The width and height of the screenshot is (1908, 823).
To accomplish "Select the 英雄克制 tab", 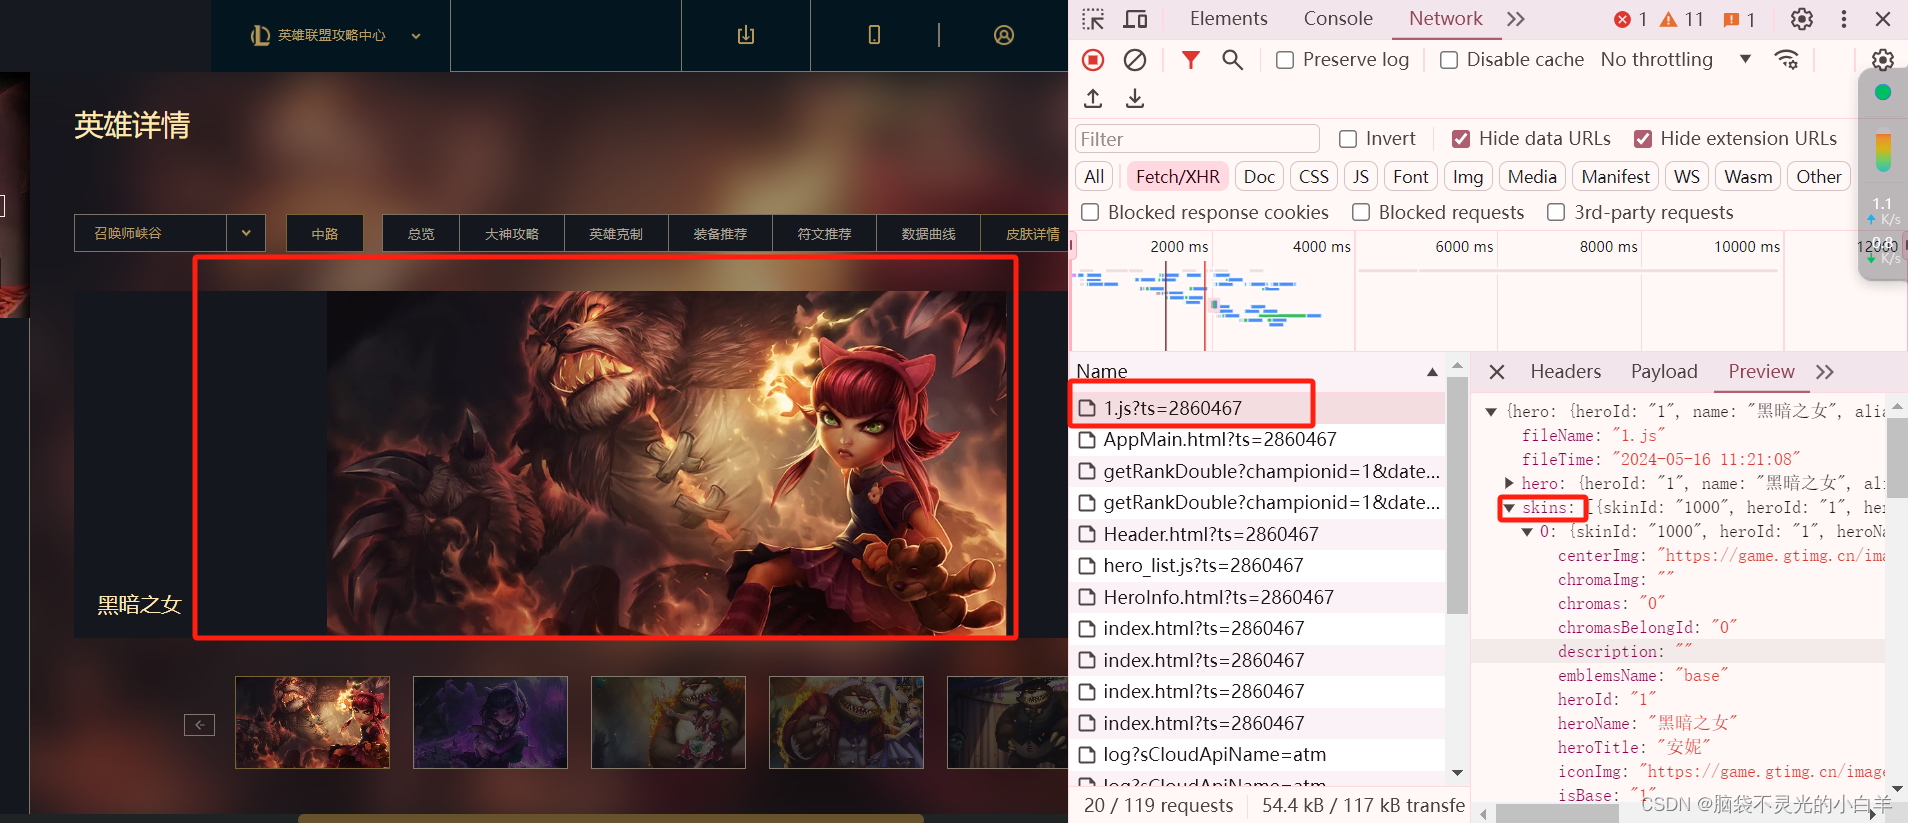I will click(x=616, y=233).
